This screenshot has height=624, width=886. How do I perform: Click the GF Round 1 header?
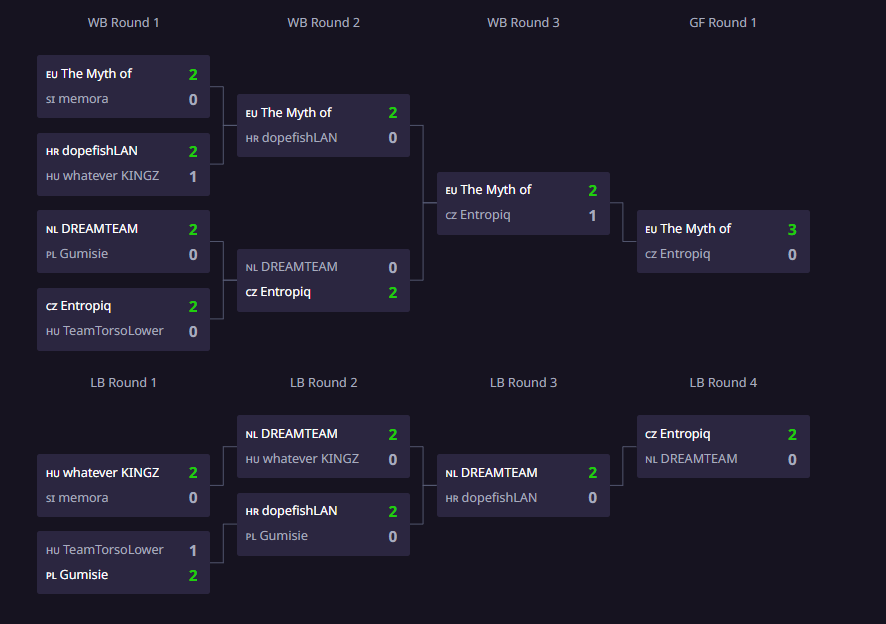point(723,22)
